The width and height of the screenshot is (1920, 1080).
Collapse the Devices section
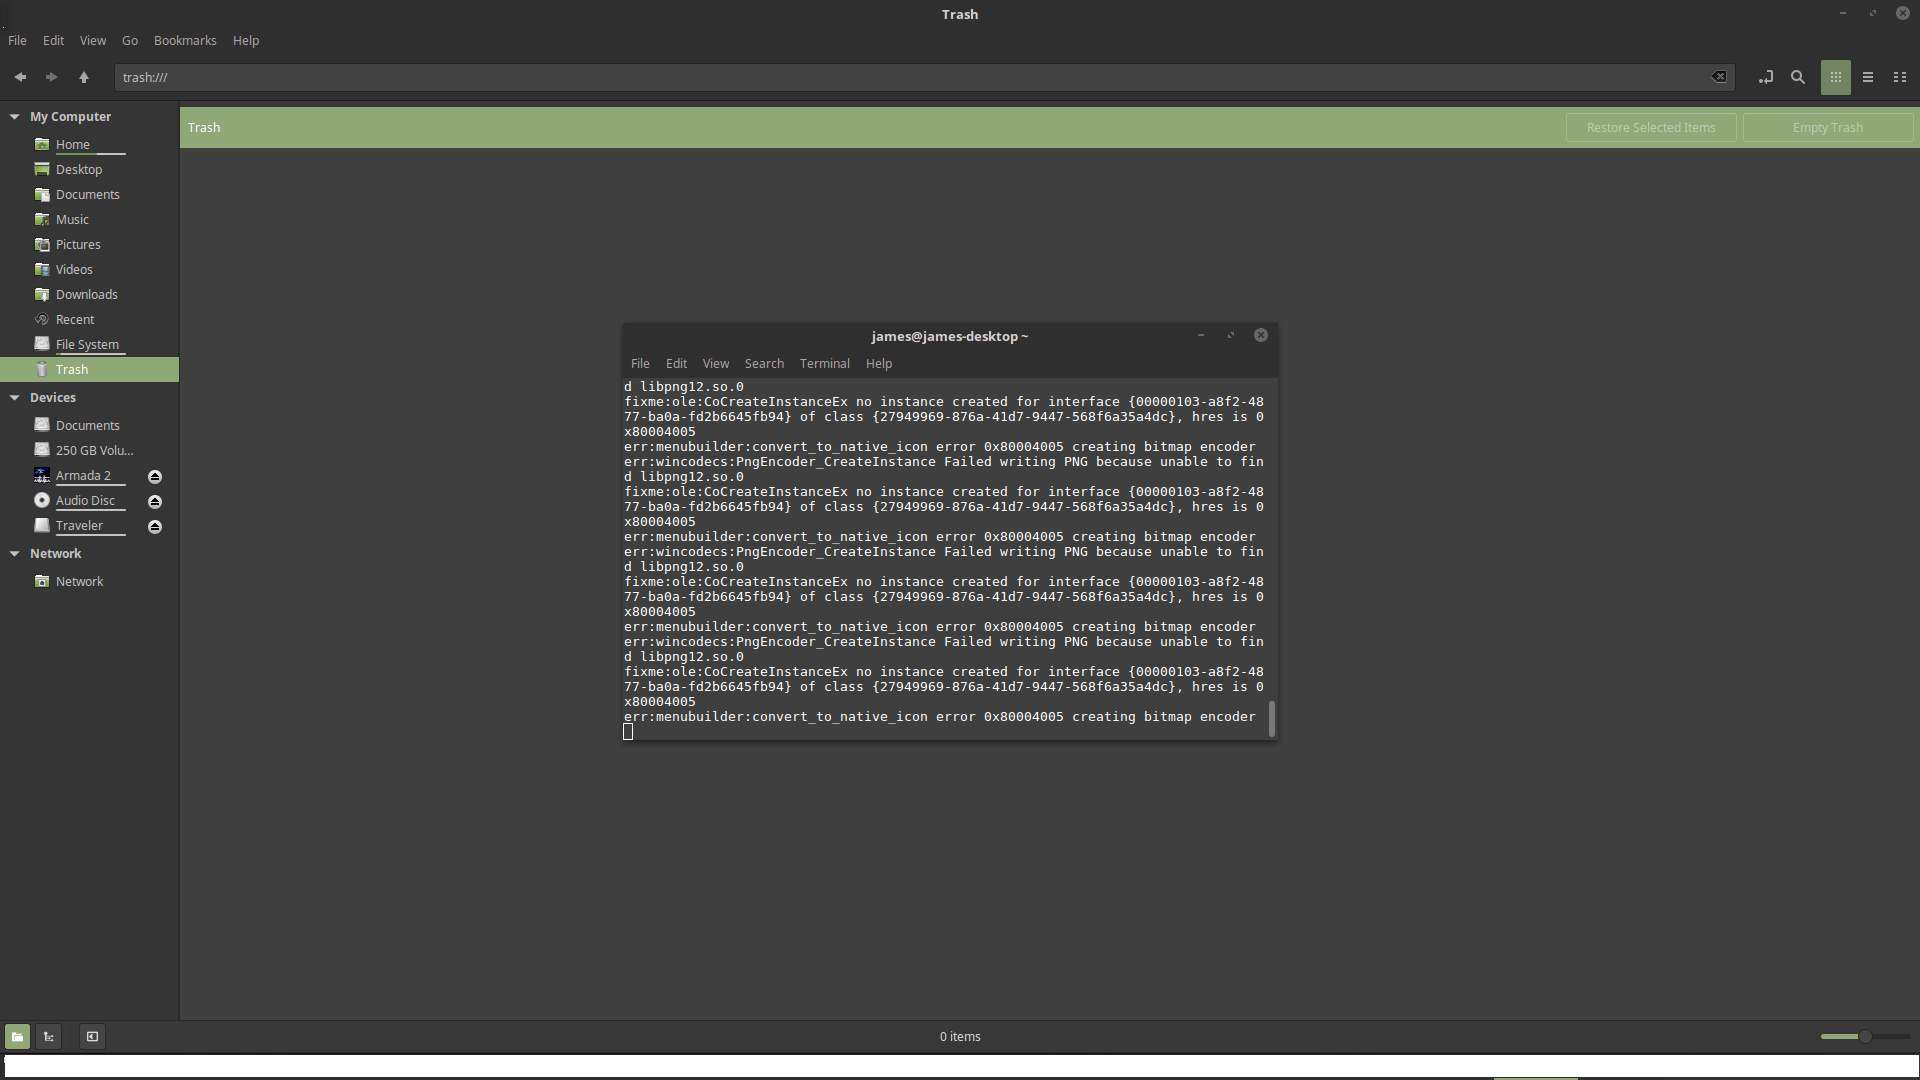15,398
